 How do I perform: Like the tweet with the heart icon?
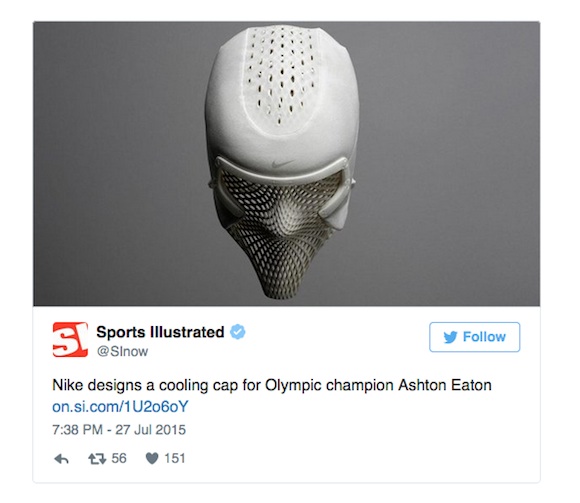pyautogui.click(x=152, y=459)
